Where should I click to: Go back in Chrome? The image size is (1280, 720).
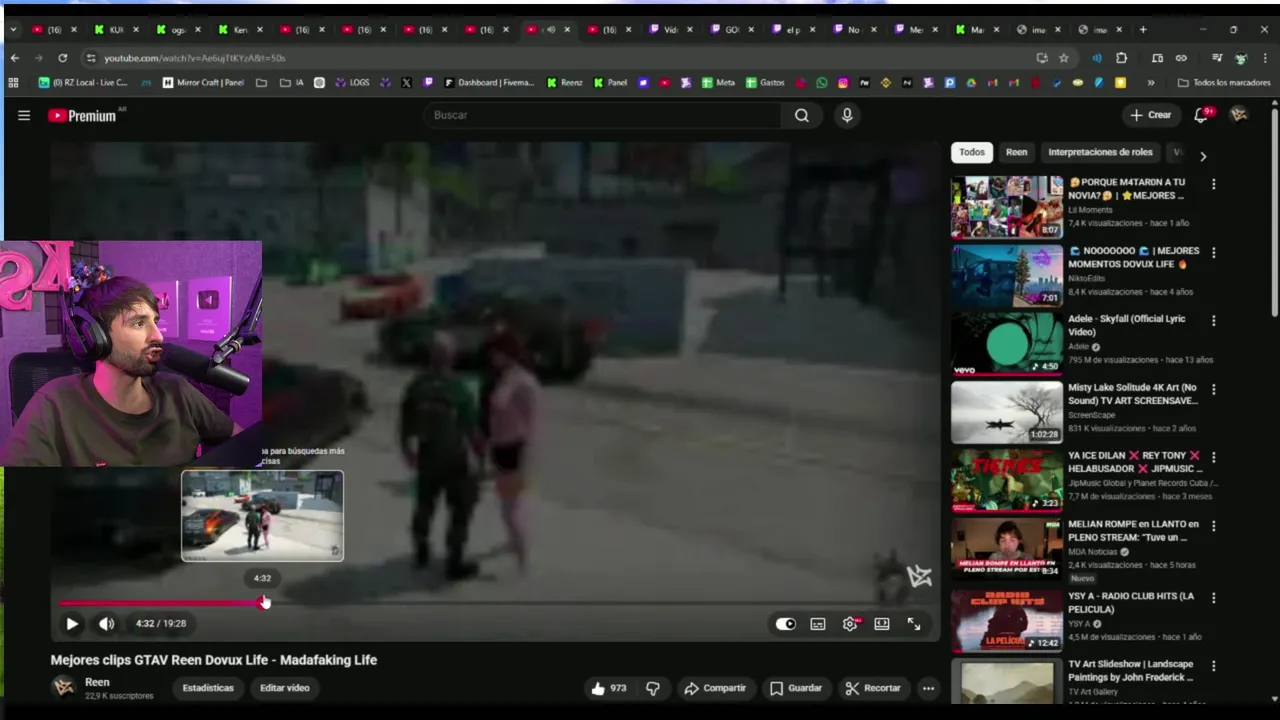(14, 58)
